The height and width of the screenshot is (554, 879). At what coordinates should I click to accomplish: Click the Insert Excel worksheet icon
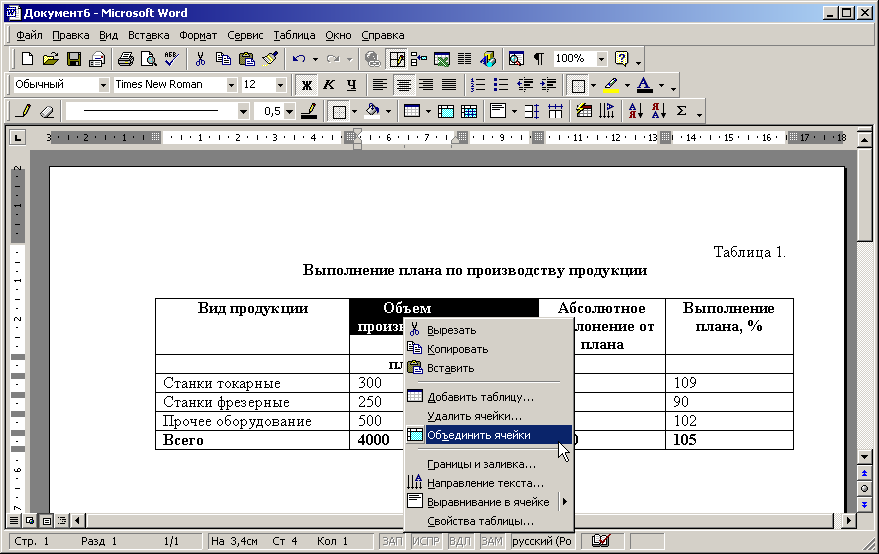(442, 59)
